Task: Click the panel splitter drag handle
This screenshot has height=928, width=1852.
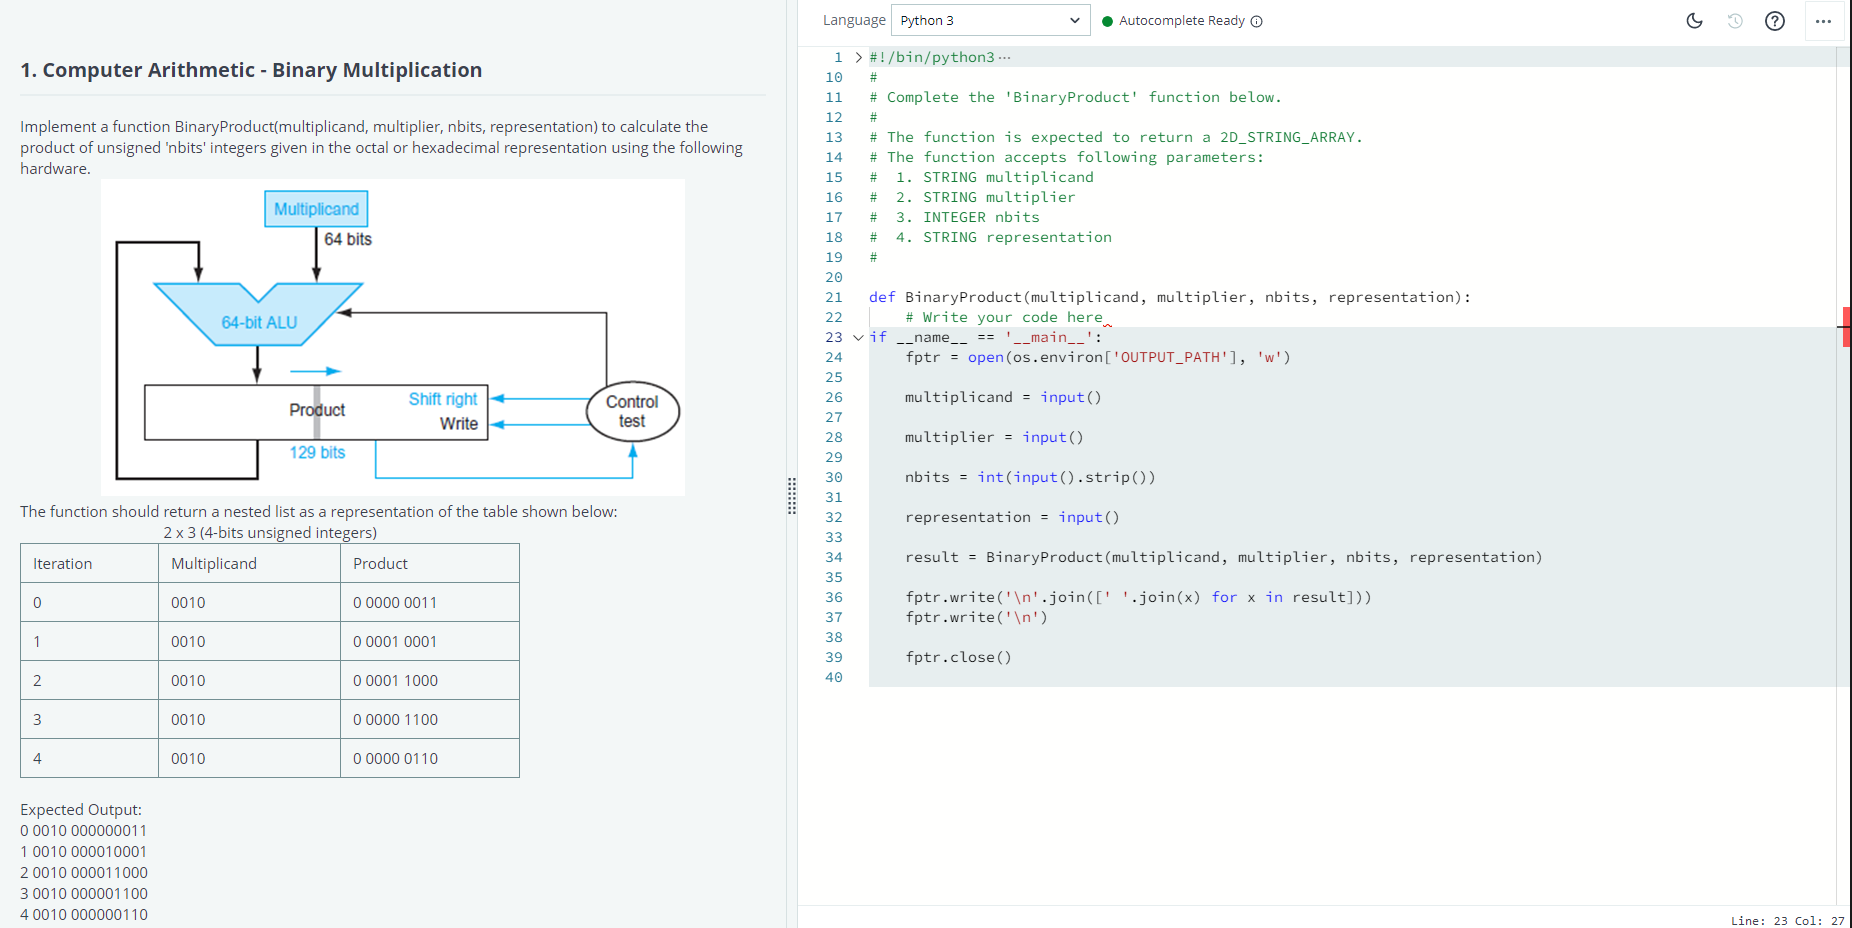Action: pyautogui.click(x=792, y=495)
